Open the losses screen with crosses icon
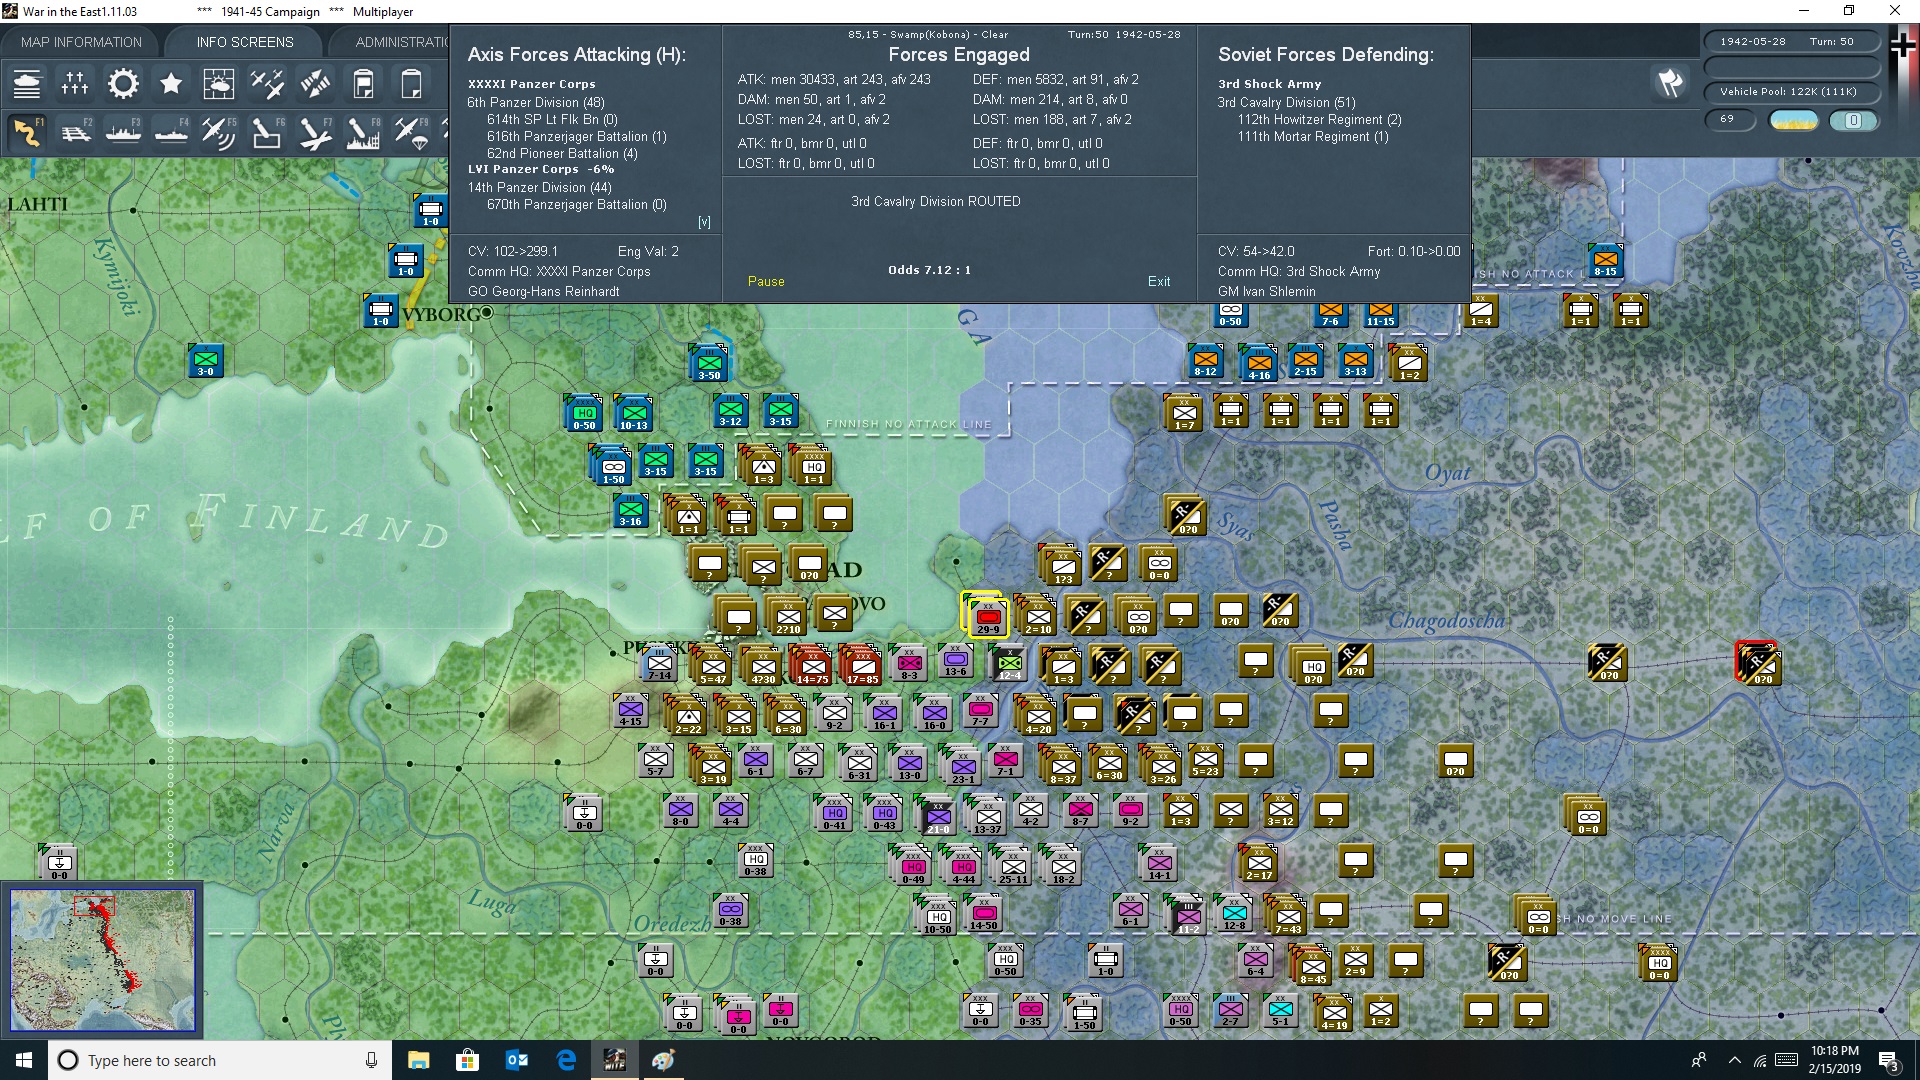This screenshot has width=1920, height=1080. pos(75,85)
